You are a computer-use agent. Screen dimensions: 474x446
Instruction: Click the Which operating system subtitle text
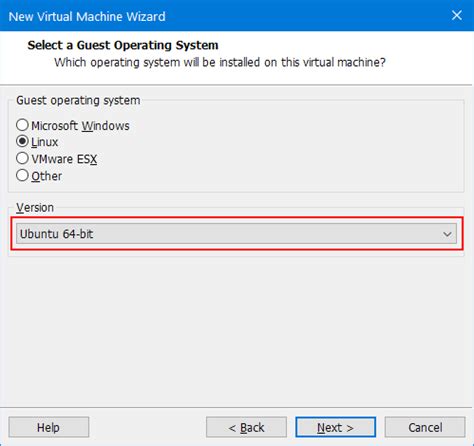(220, 62)
